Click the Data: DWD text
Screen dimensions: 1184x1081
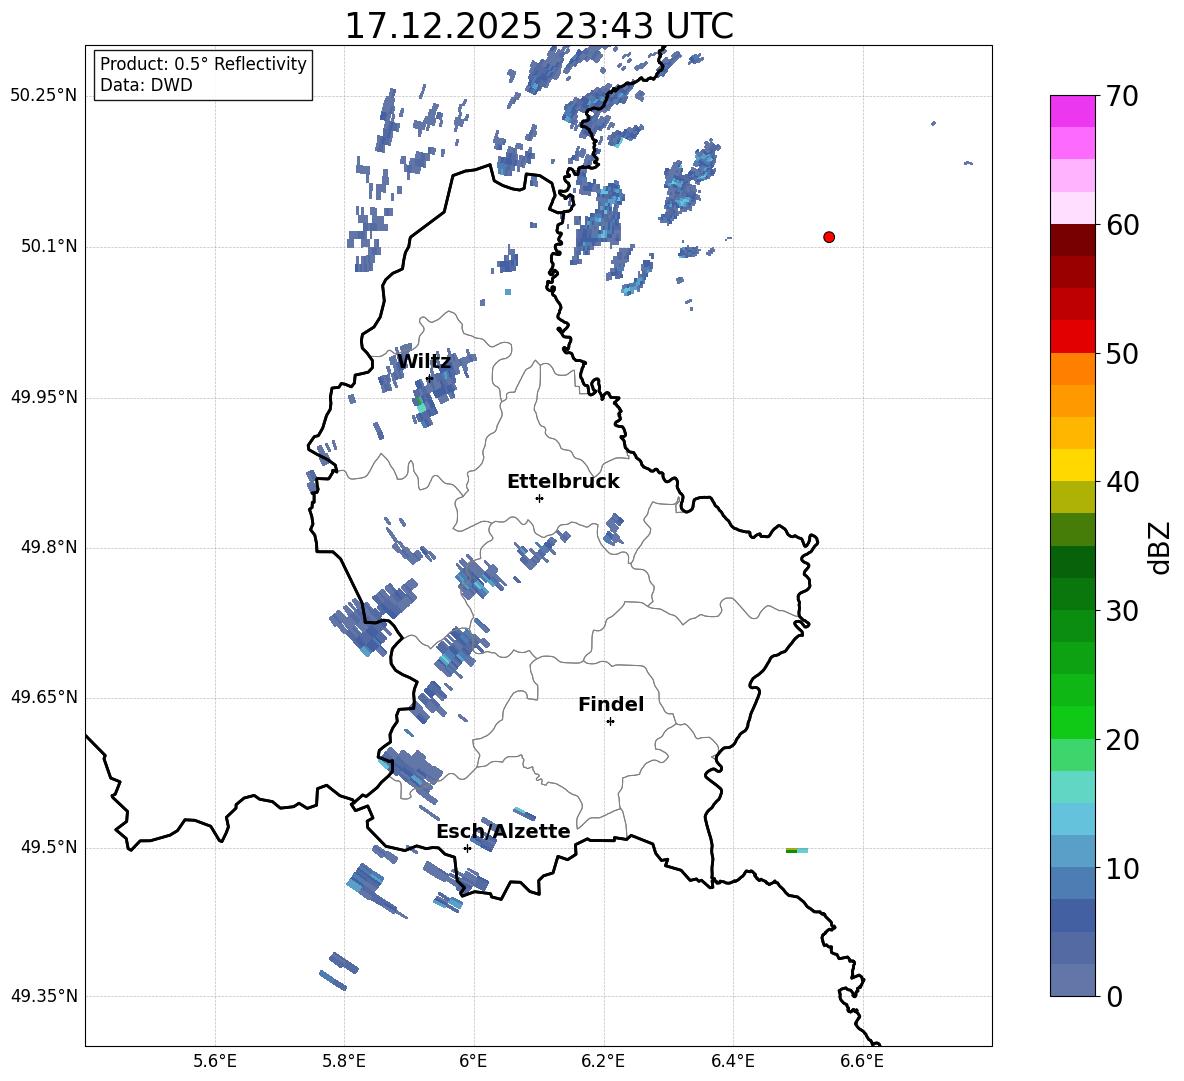(146, 85)
